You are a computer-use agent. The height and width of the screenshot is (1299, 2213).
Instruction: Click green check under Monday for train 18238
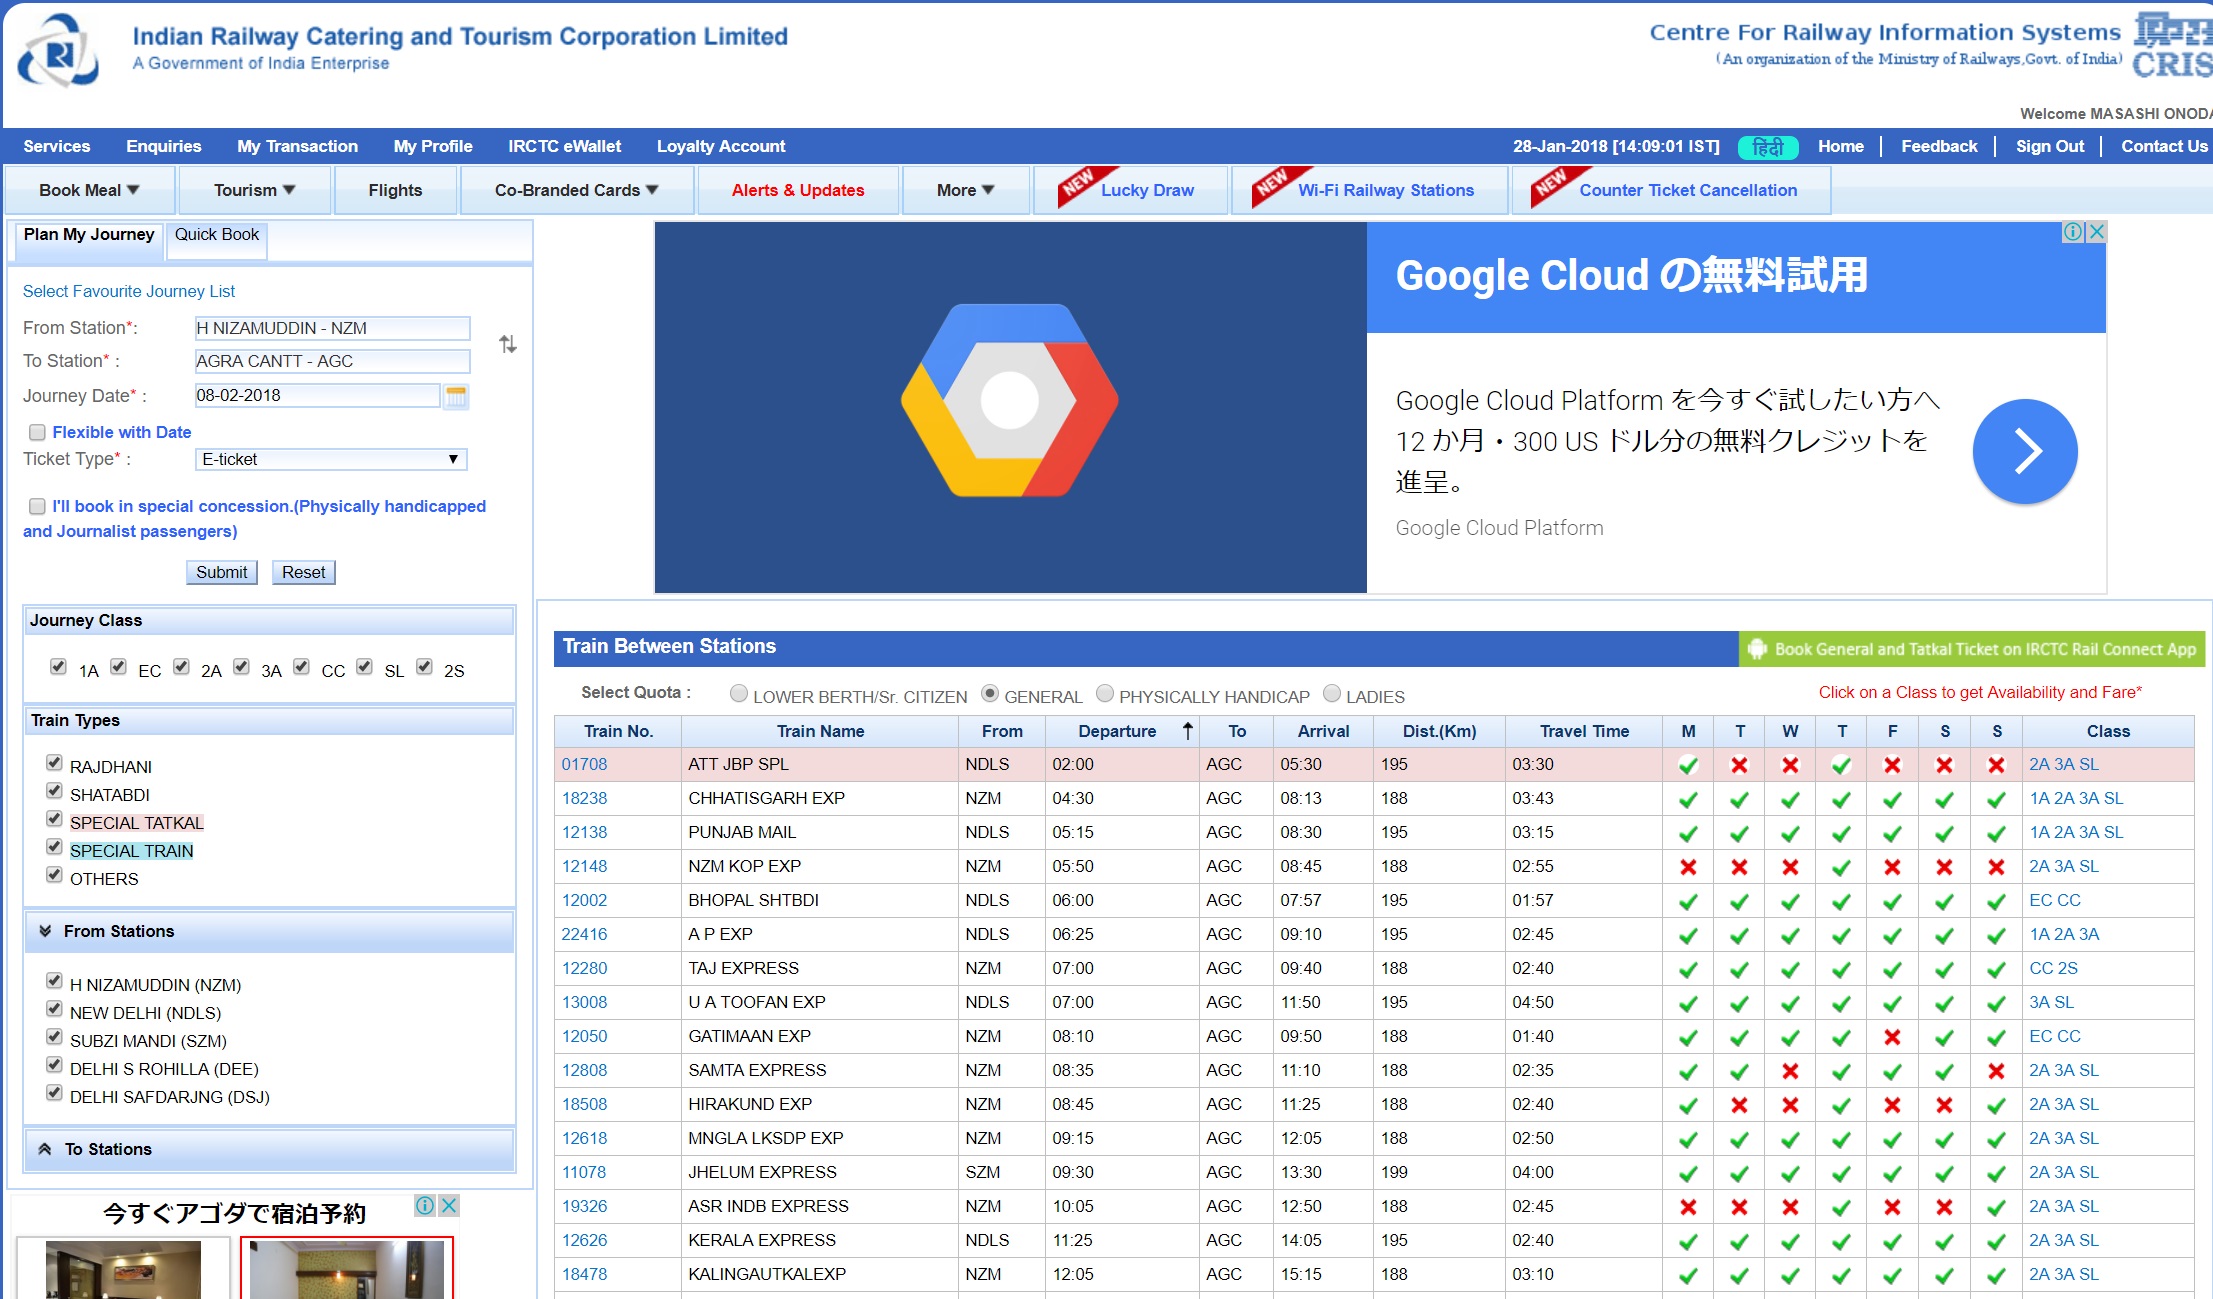click(x=1688, y=799)
